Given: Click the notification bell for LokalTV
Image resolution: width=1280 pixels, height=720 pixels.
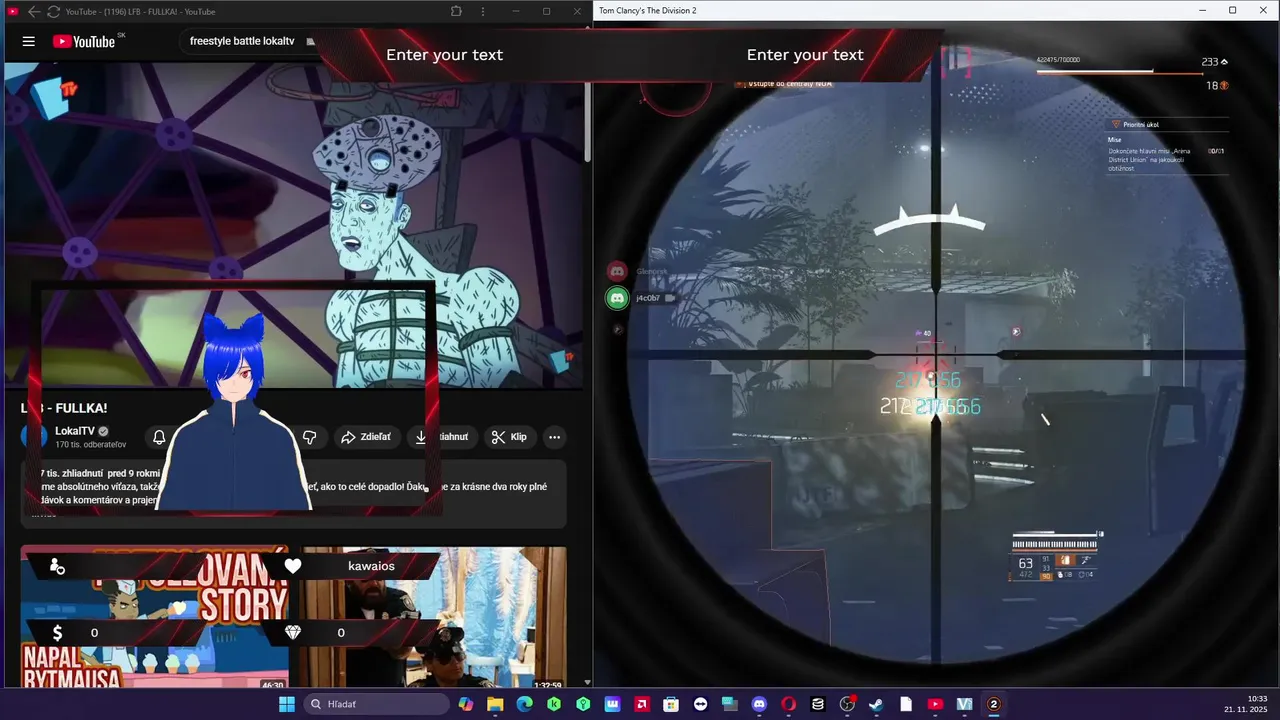Looking at the screenshot, I should [x=159, y=437].
